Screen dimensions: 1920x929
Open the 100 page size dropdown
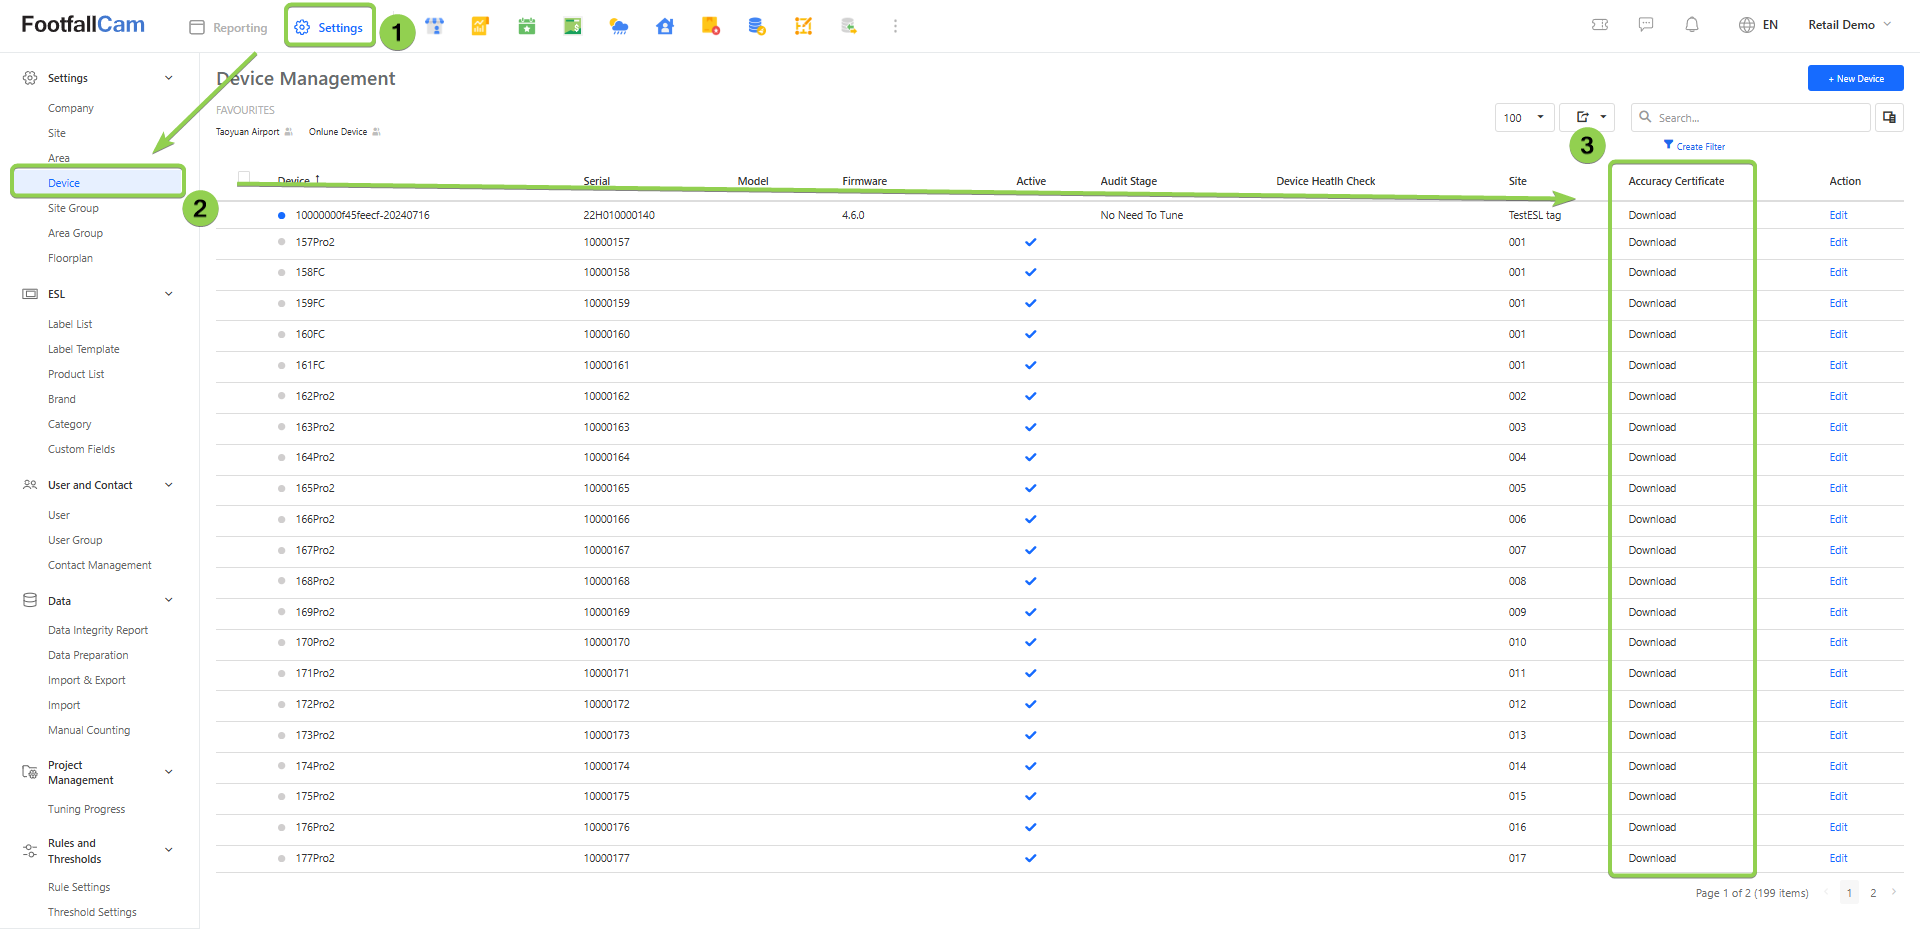1524,117
